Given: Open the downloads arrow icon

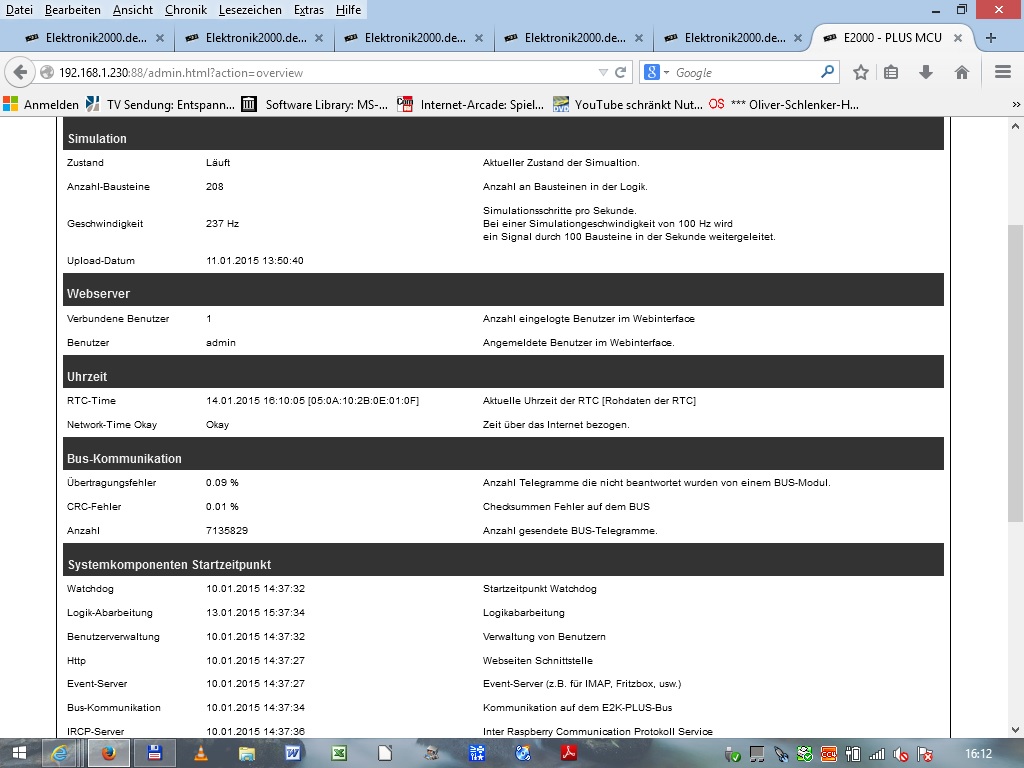Looking at the screenshot, I should (926, 72).
